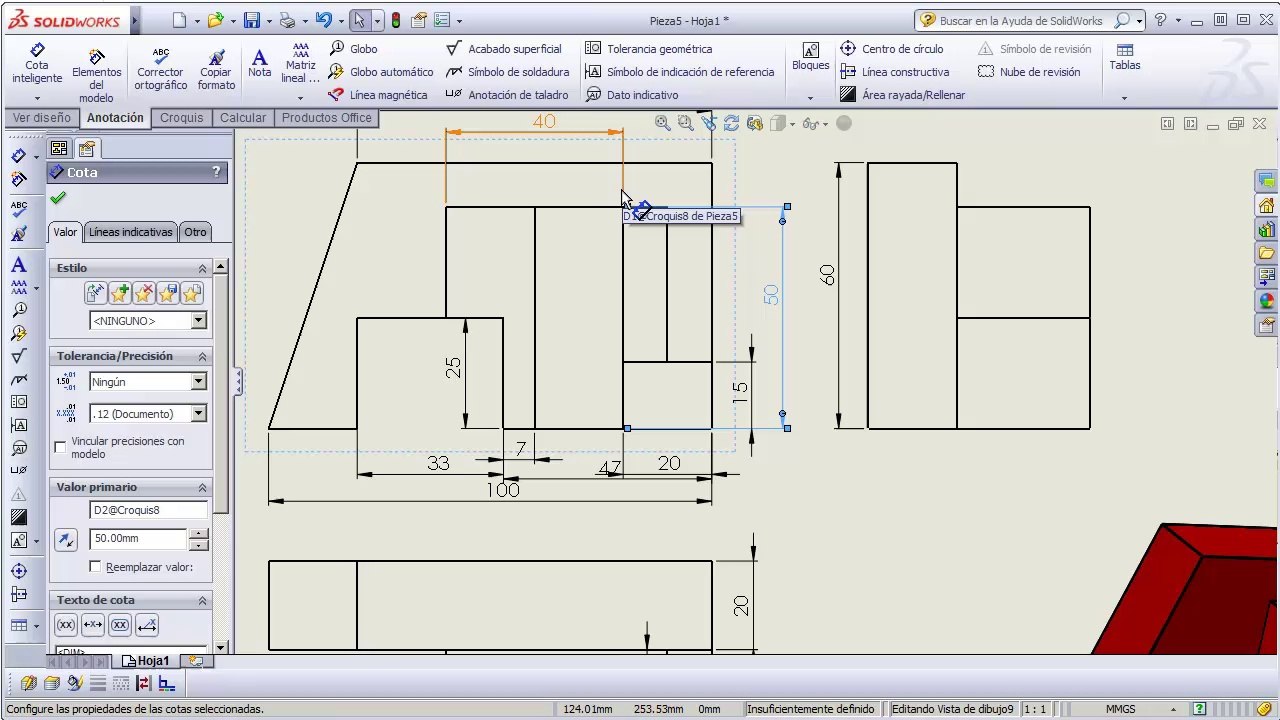1280x720 pixels.
Task: Click the New document icon
Action: point(179,20)
